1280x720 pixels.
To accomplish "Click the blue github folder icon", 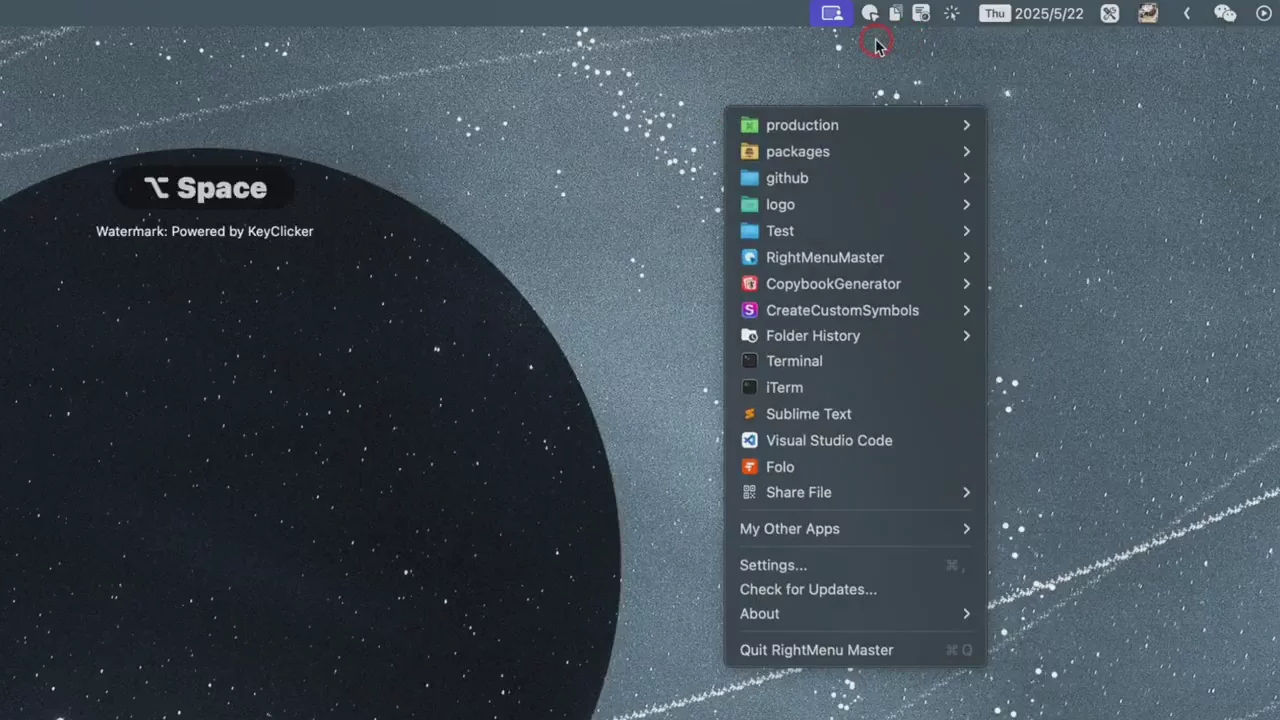I will (x=749, y=178).
